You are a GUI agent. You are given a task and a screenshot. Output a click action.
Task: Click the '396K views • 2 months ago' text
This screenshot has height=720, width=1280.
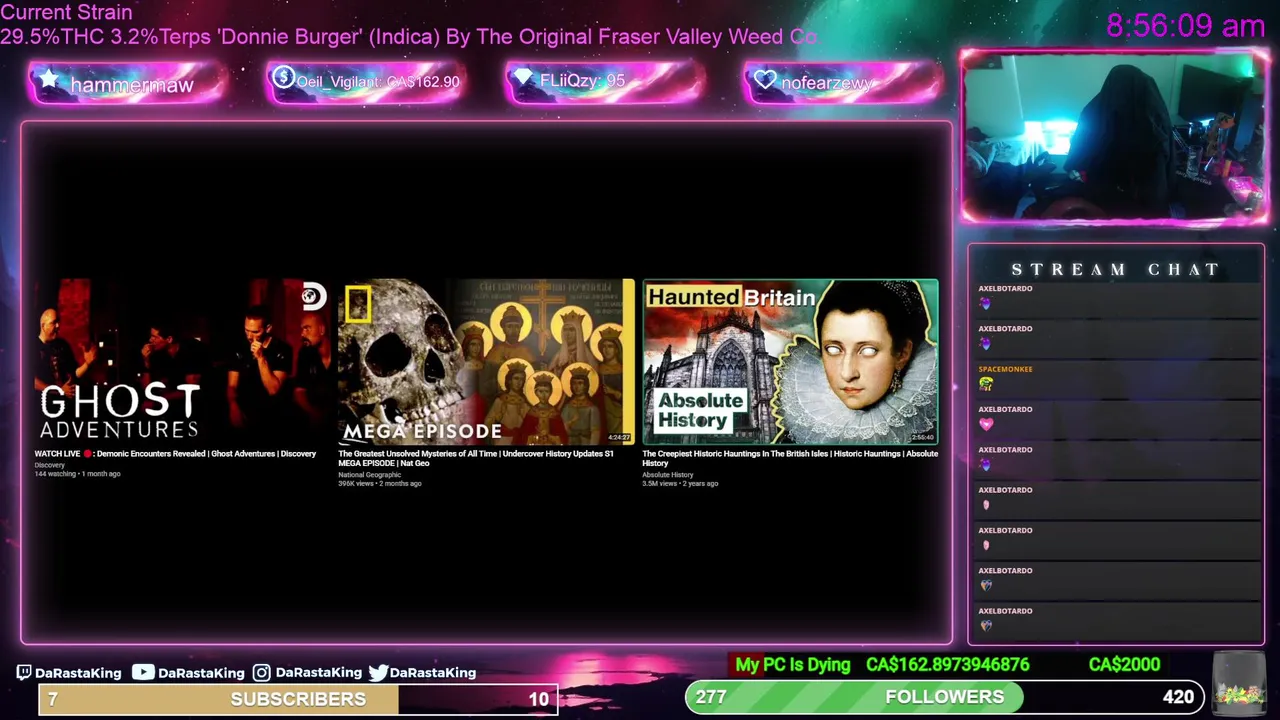(x=380, y=484)
